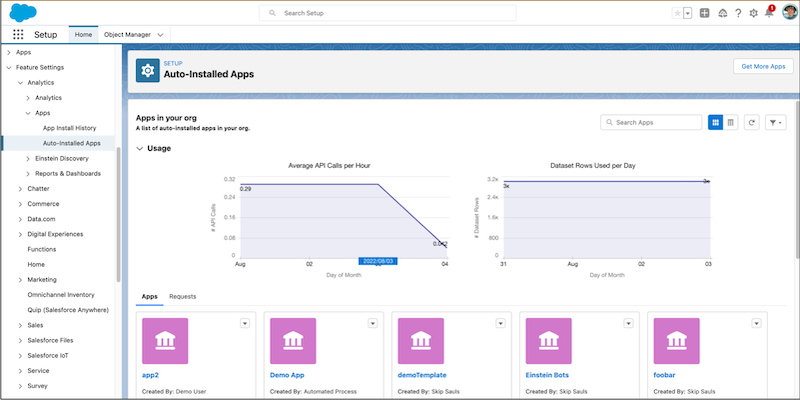The height and width of the screenshot is (400, 800).
Task: Collapse the Feature Settings tree node
Action: point(9,67)
